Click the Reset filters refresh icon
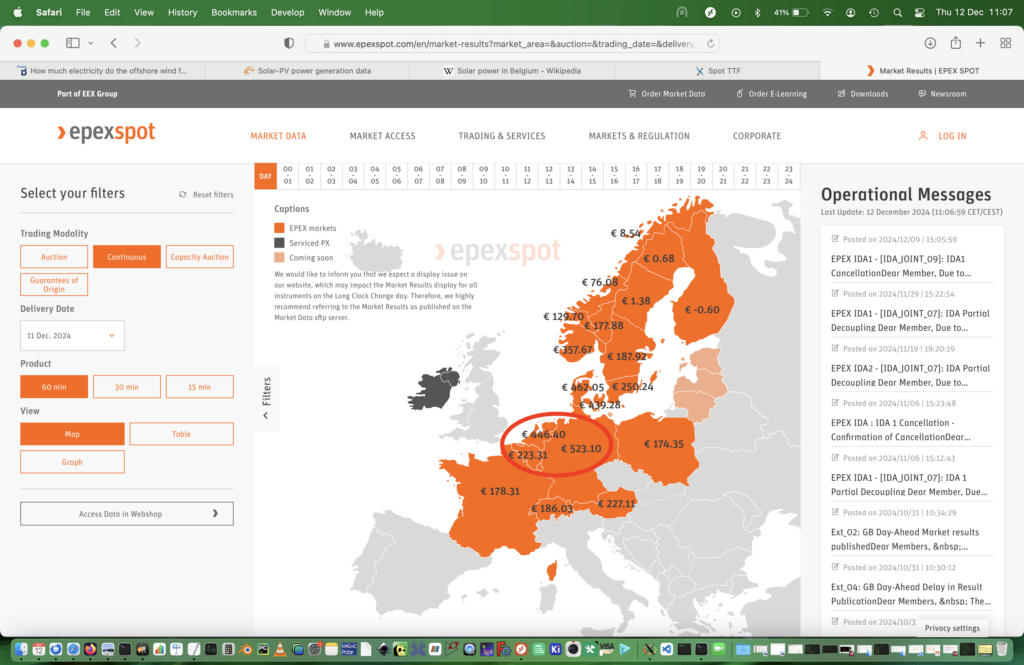This screenshot has width=1024, height=665. [x=183, y=195]
